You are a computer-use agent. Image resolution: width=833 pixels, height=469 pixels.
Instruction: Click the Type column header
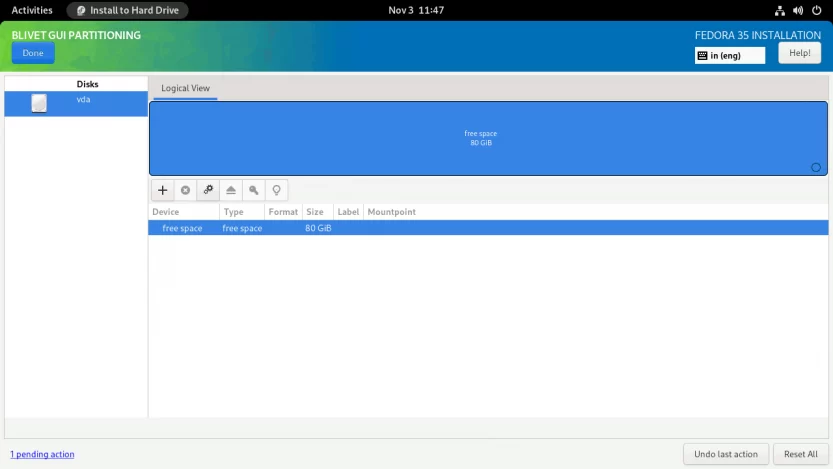click(x=242, y=212)
